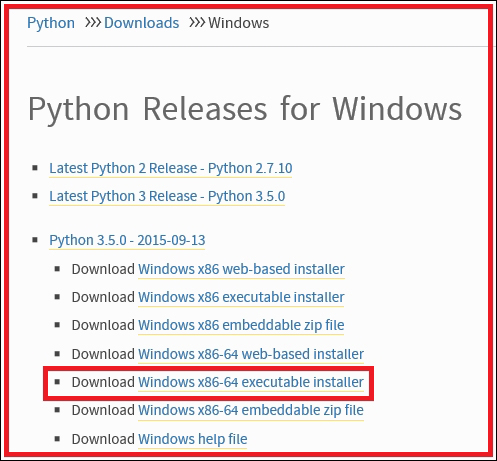497x461 pixels.
Task: Open the Python 3.5.0 - 2015-09-13 release link
Action: click(127, 240)
